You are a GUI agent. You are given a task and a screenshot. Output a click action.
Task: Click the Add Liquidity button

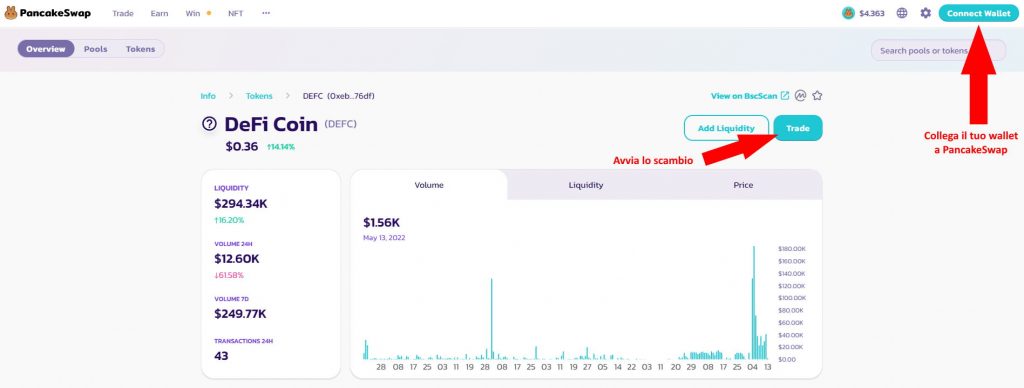[726, 128]
